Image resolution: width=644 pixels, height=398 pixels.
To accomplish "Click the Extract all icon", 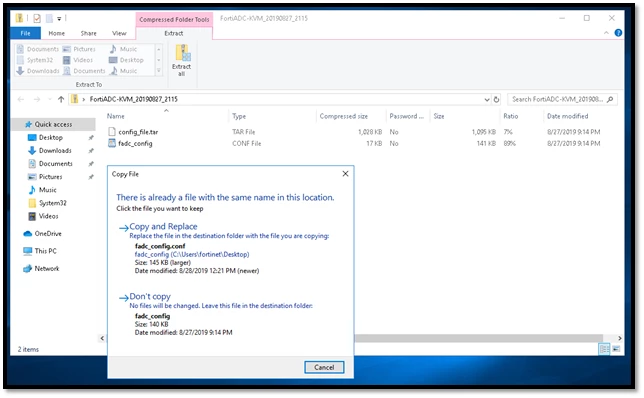I will 182,60.
